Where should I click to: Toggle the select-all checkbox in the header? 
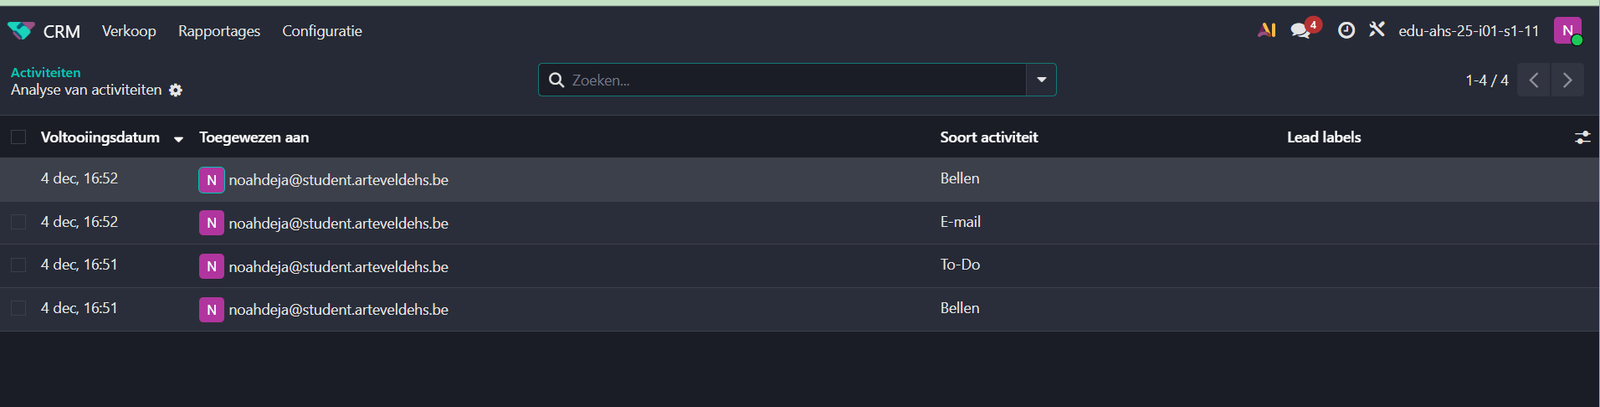tap(18, 137)
